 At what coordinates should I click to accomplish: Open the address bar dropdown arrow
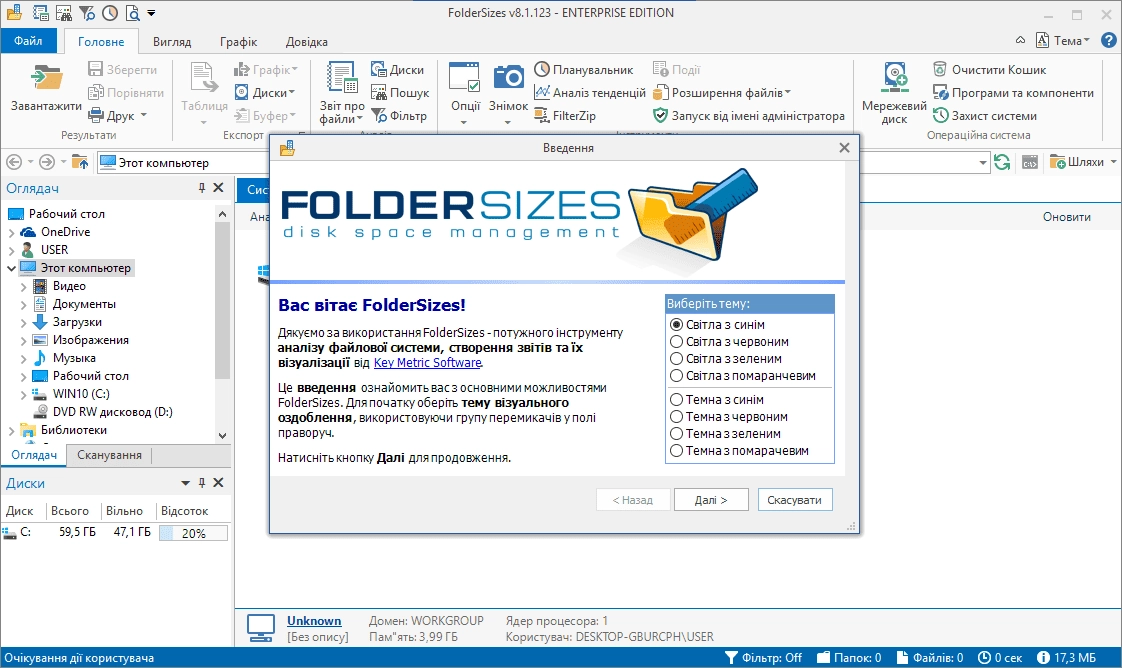coord(983,162)
